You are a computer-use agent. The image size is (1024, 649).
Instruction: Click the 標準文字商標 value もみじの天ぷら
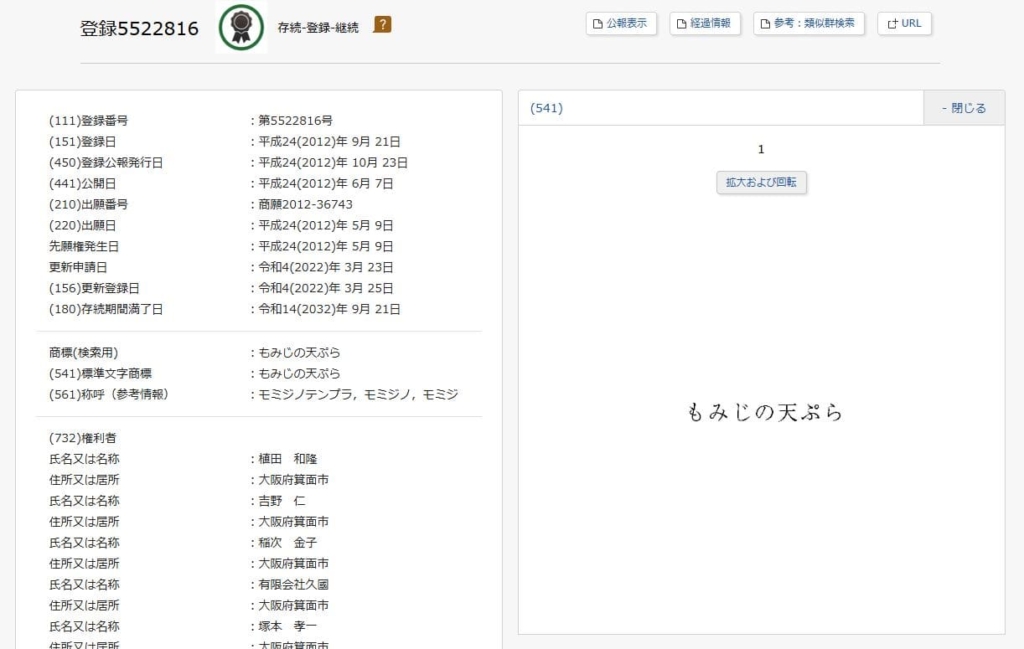(299, 374)
